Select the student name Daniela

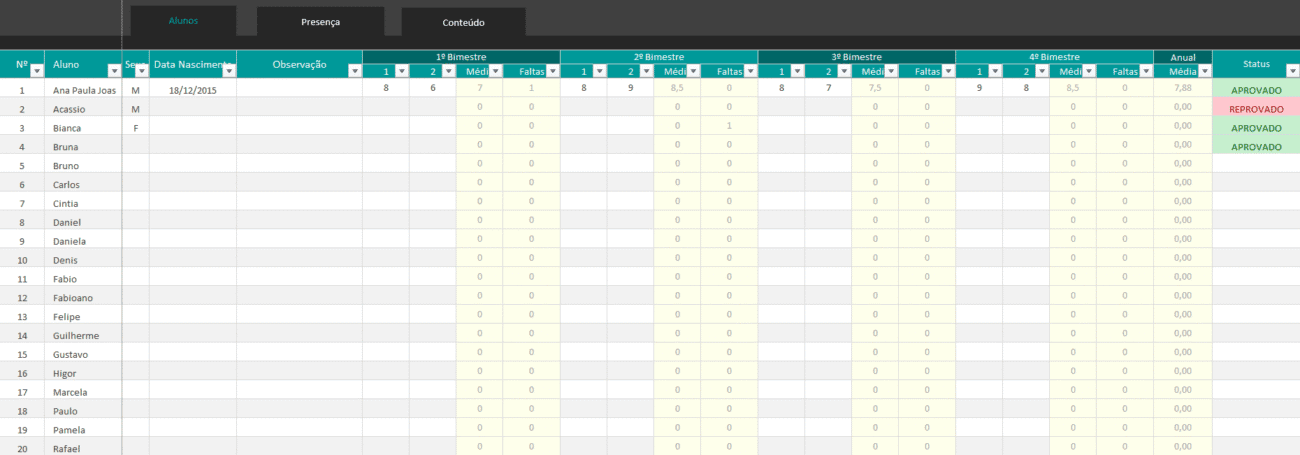click(x=69, y=241)
